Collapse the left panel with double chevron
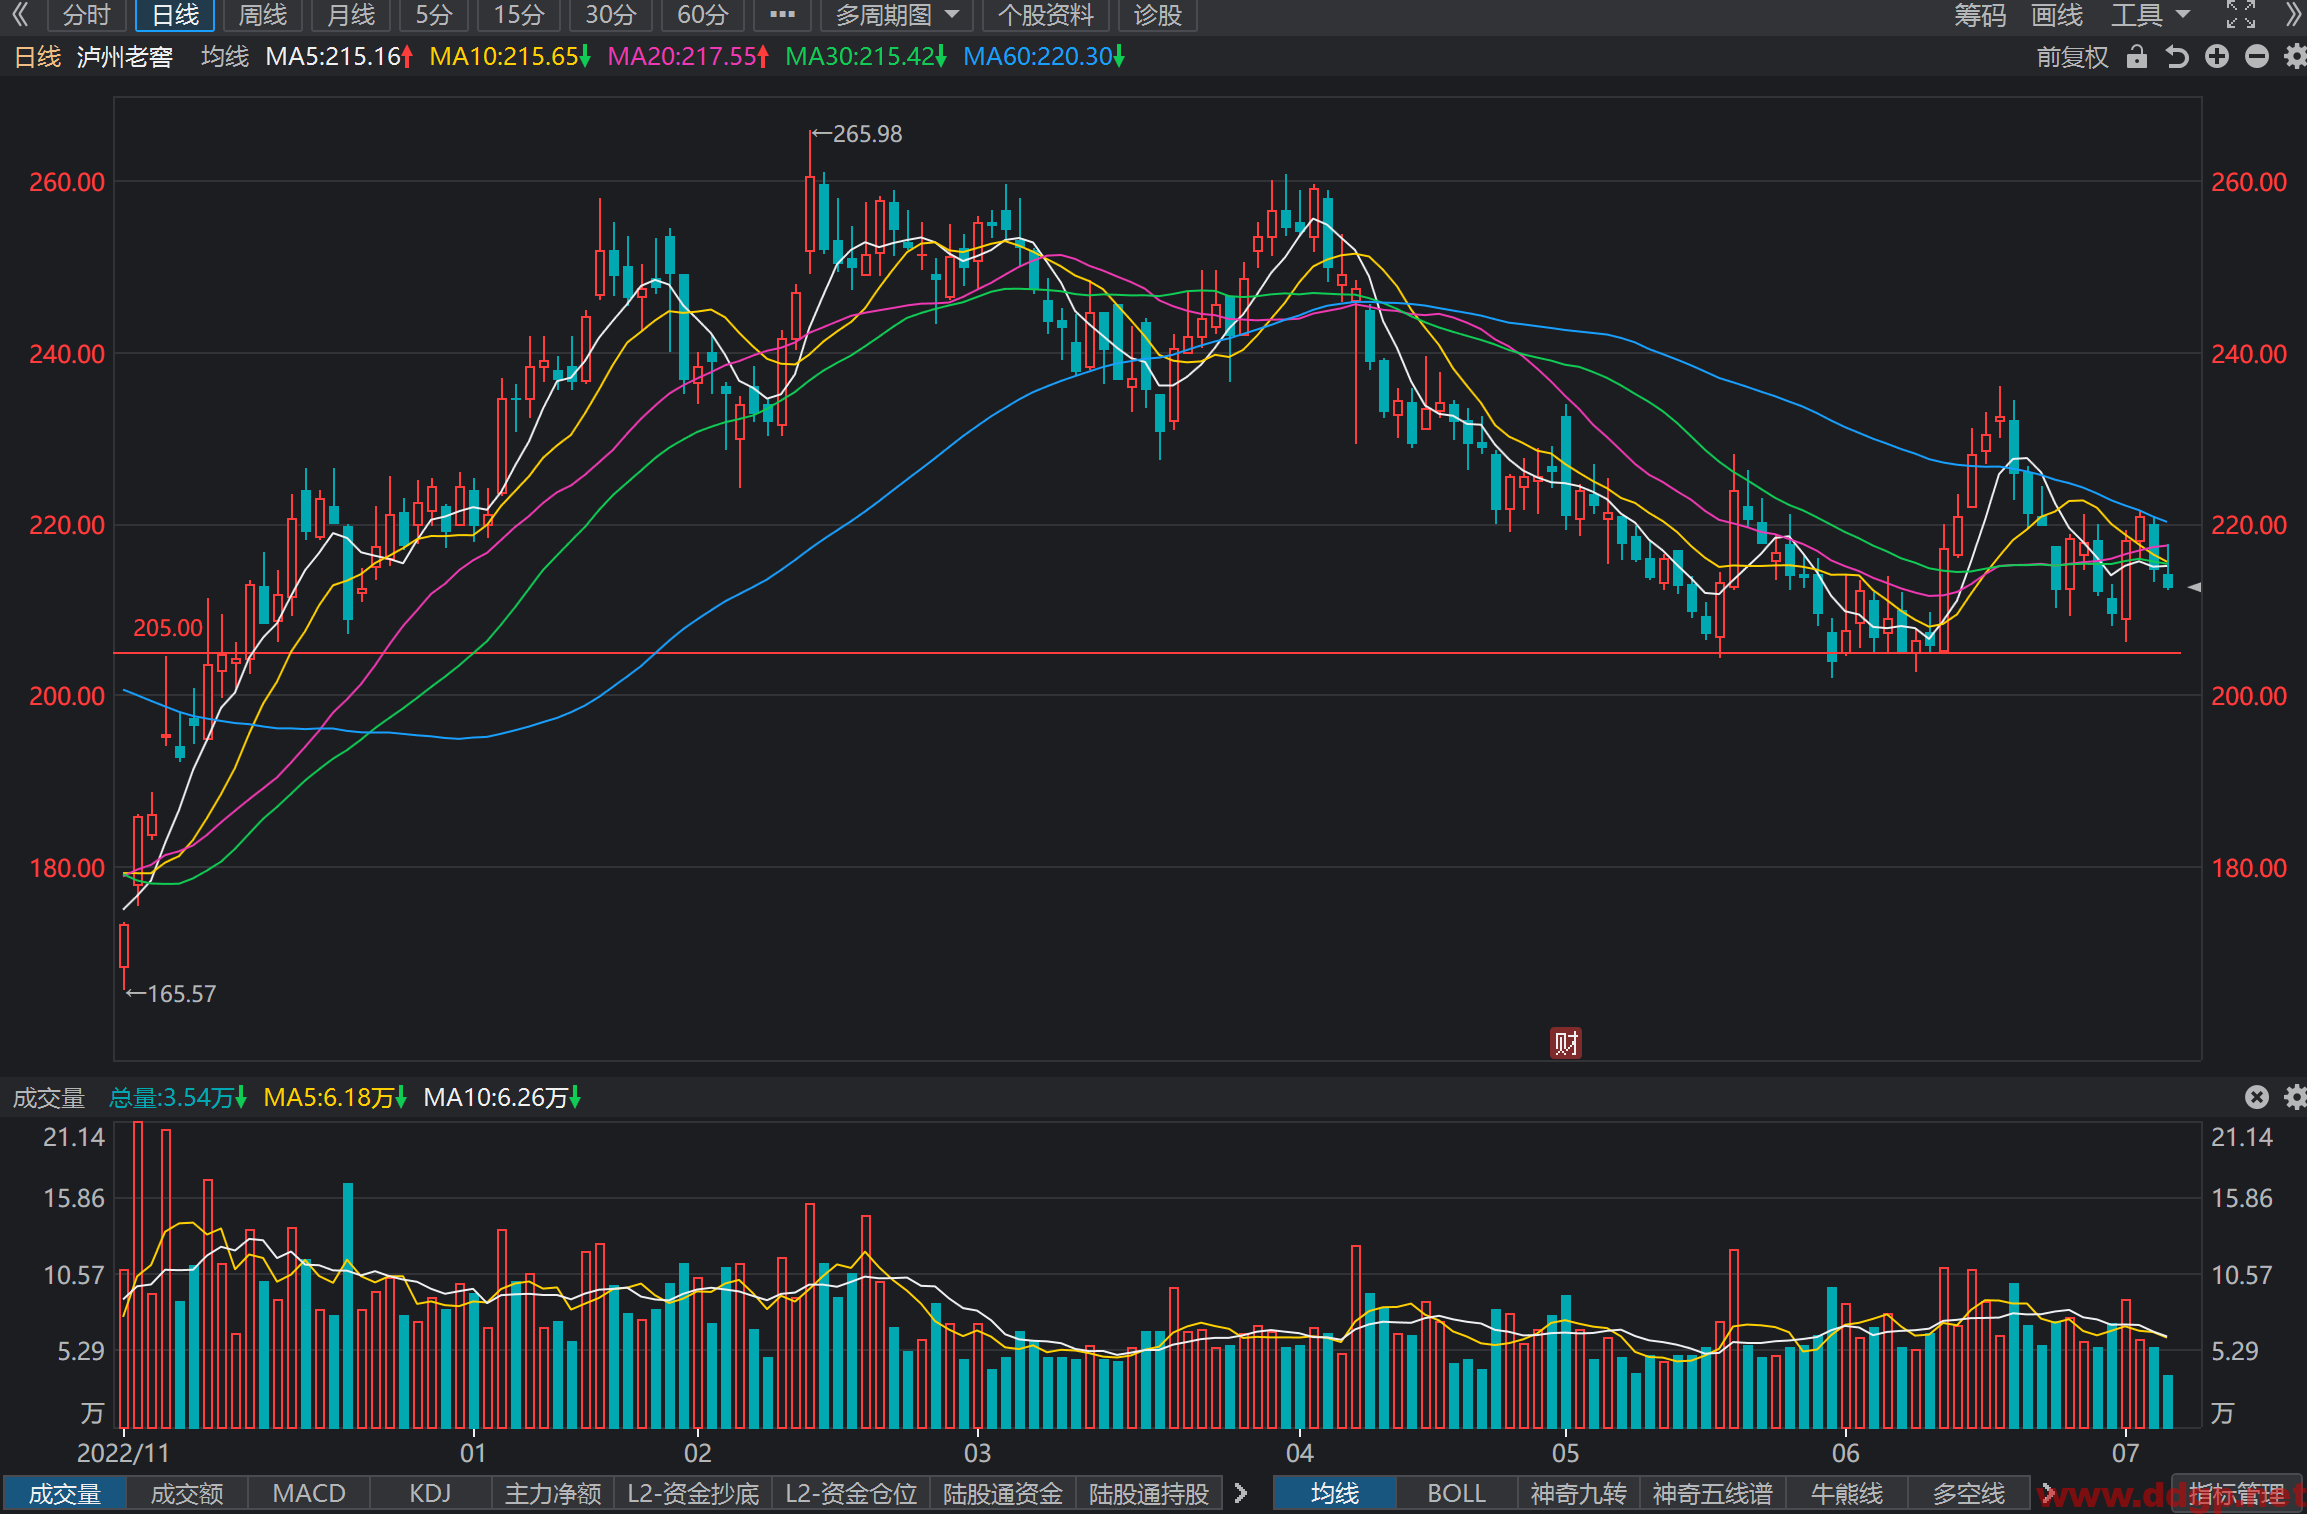 coord(19,14)
